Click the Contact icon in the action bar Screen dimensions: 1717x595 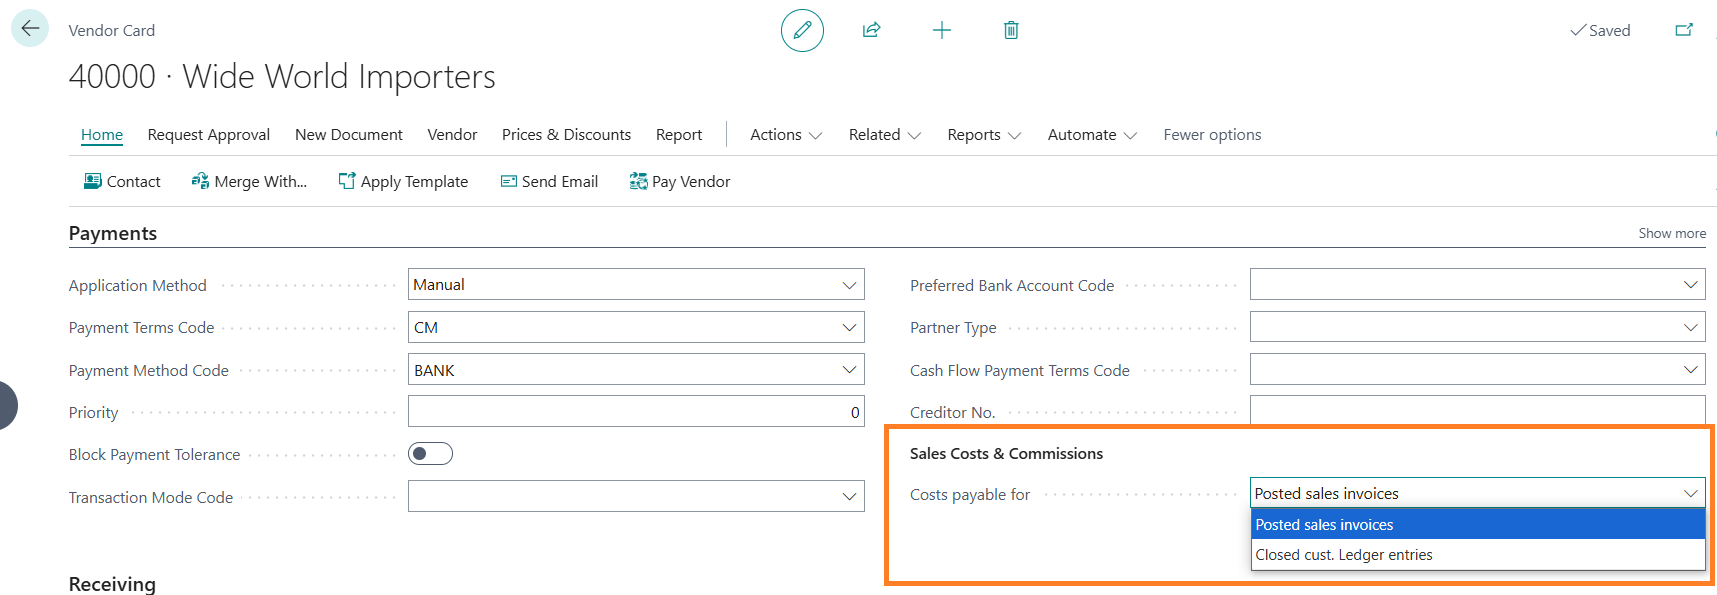93,181
